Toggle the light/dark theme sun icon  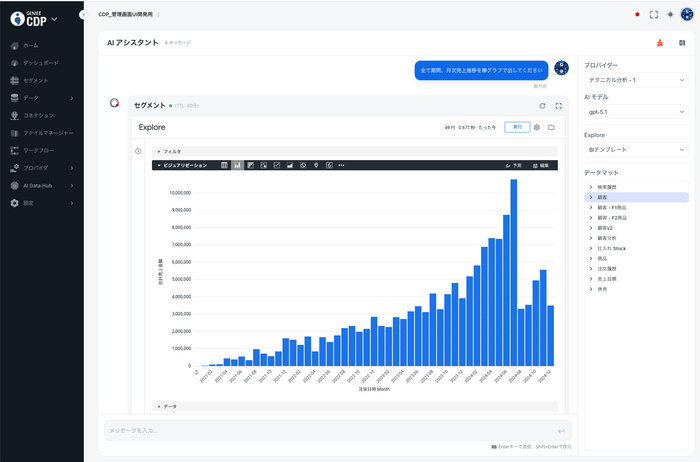click(x=670, y=15)
